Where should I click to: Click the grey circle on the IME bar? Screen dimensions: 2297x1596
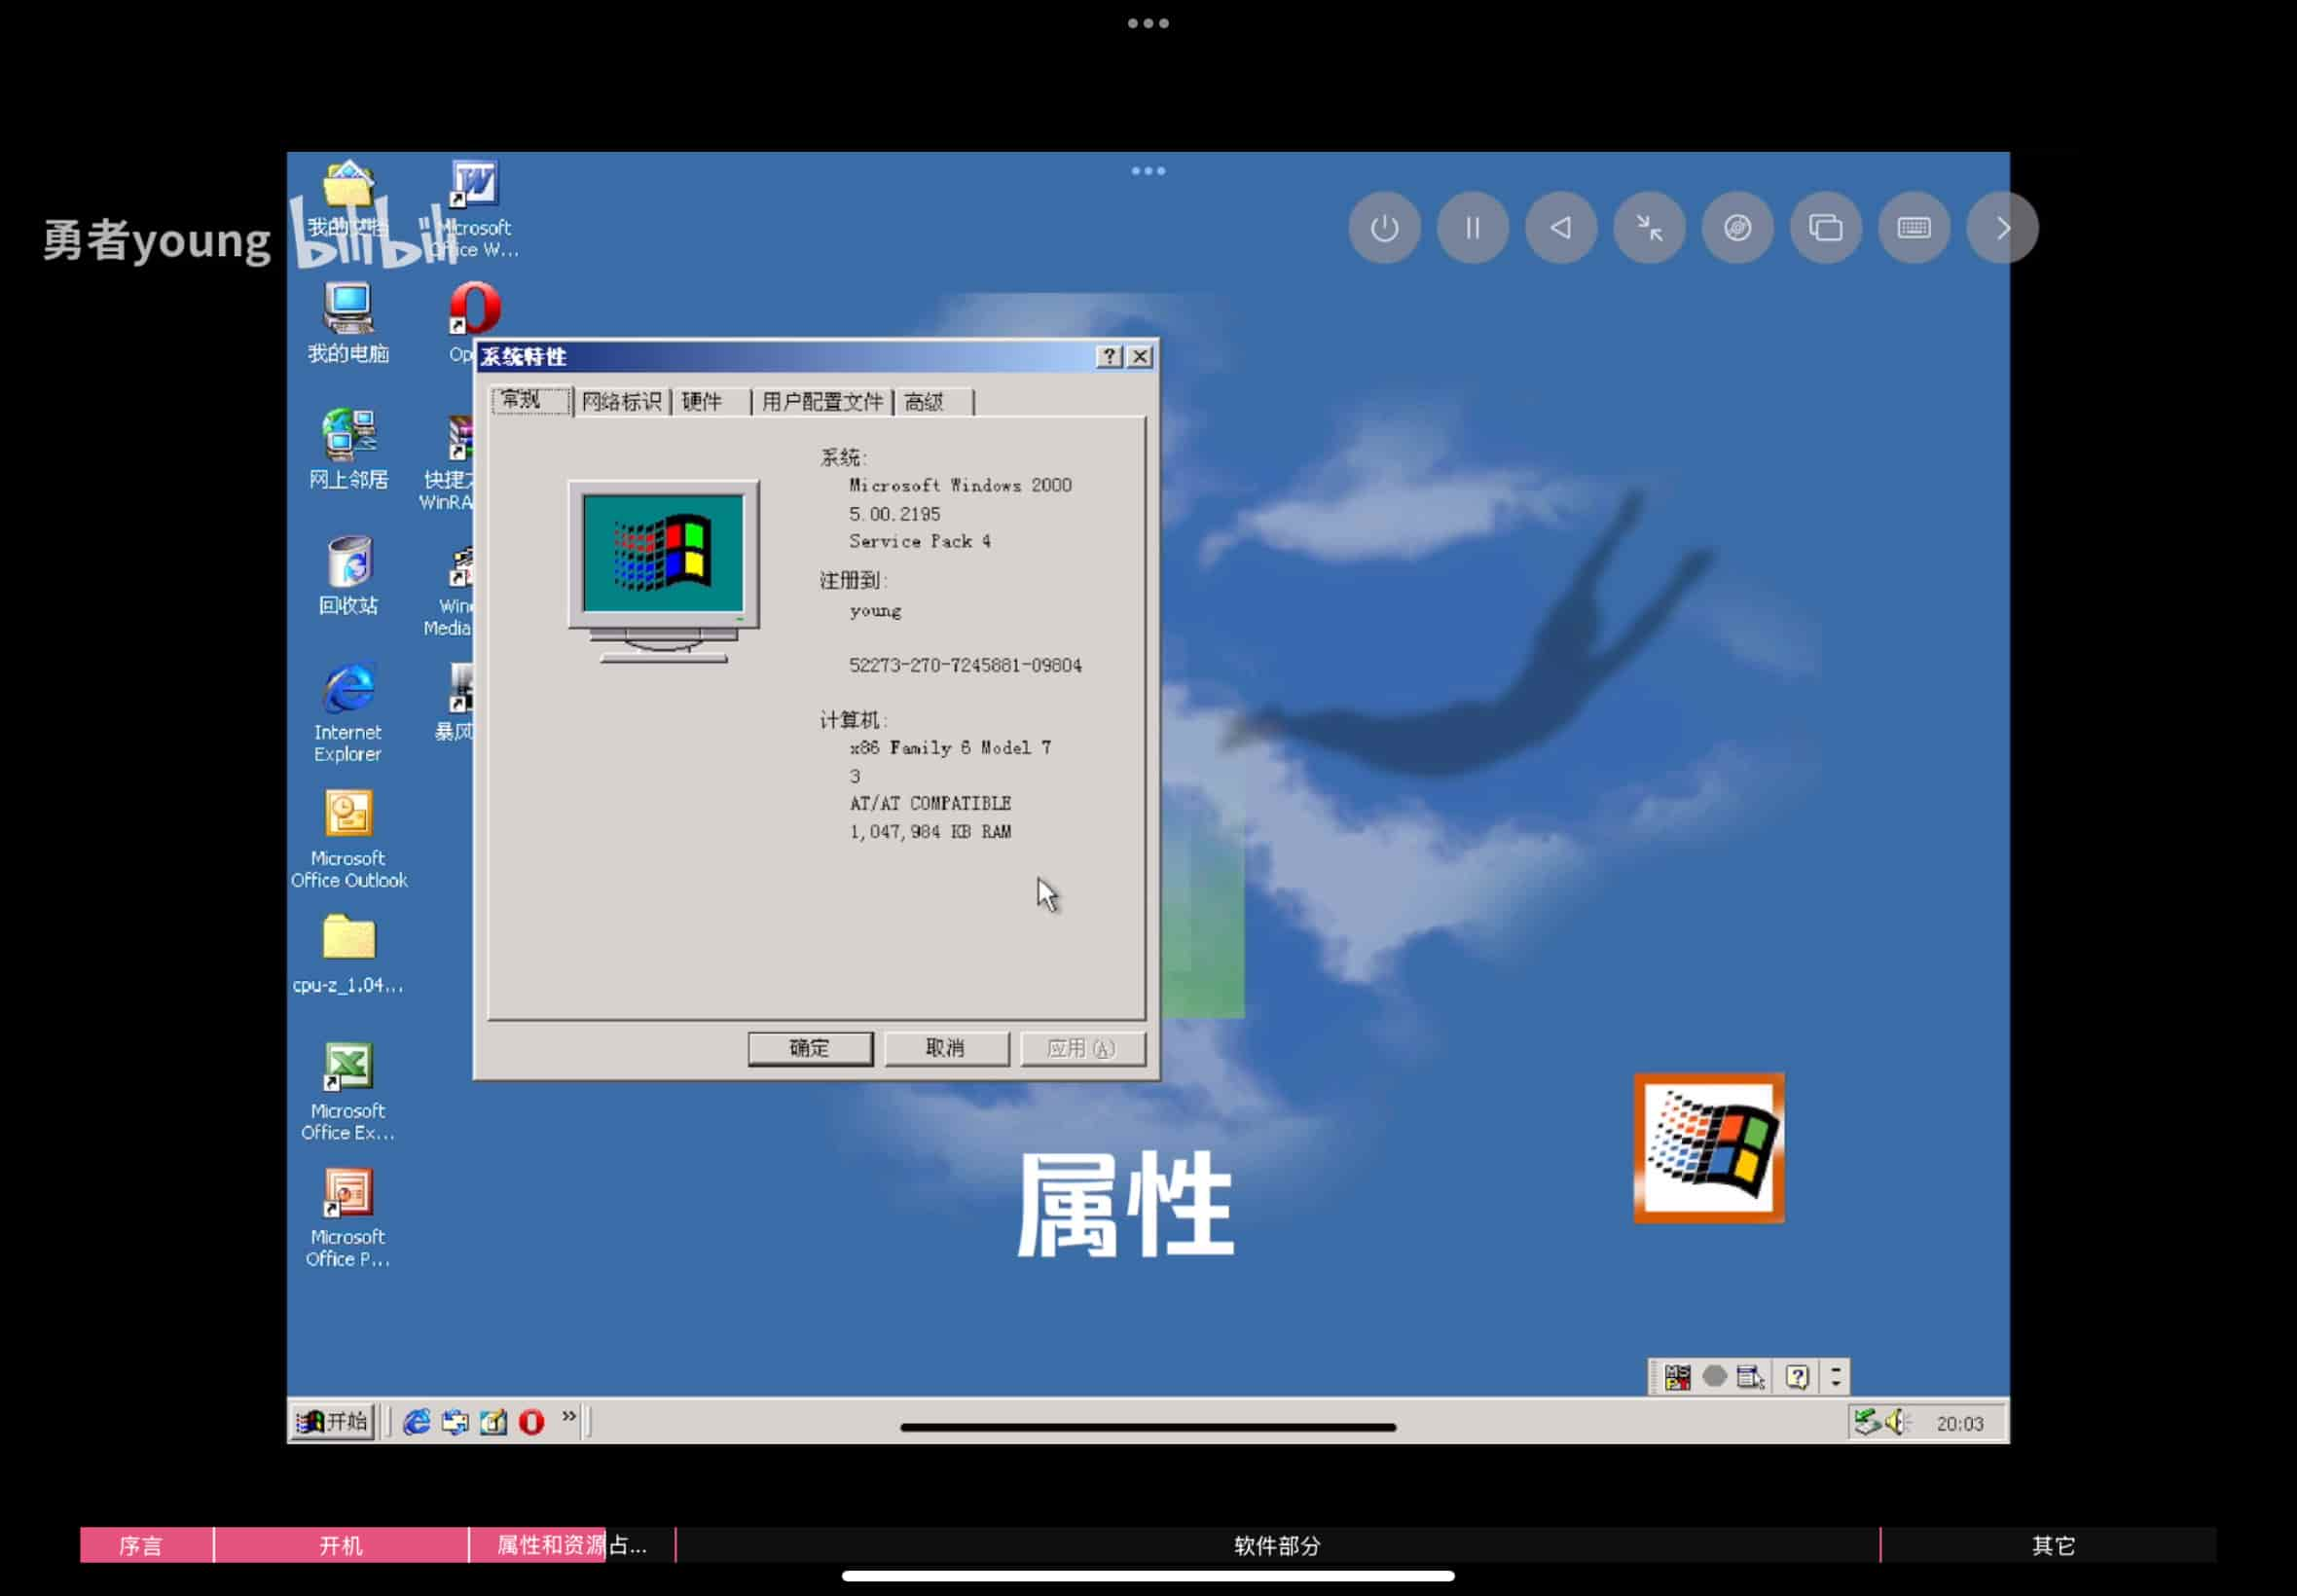(x=1714, y=1377)
